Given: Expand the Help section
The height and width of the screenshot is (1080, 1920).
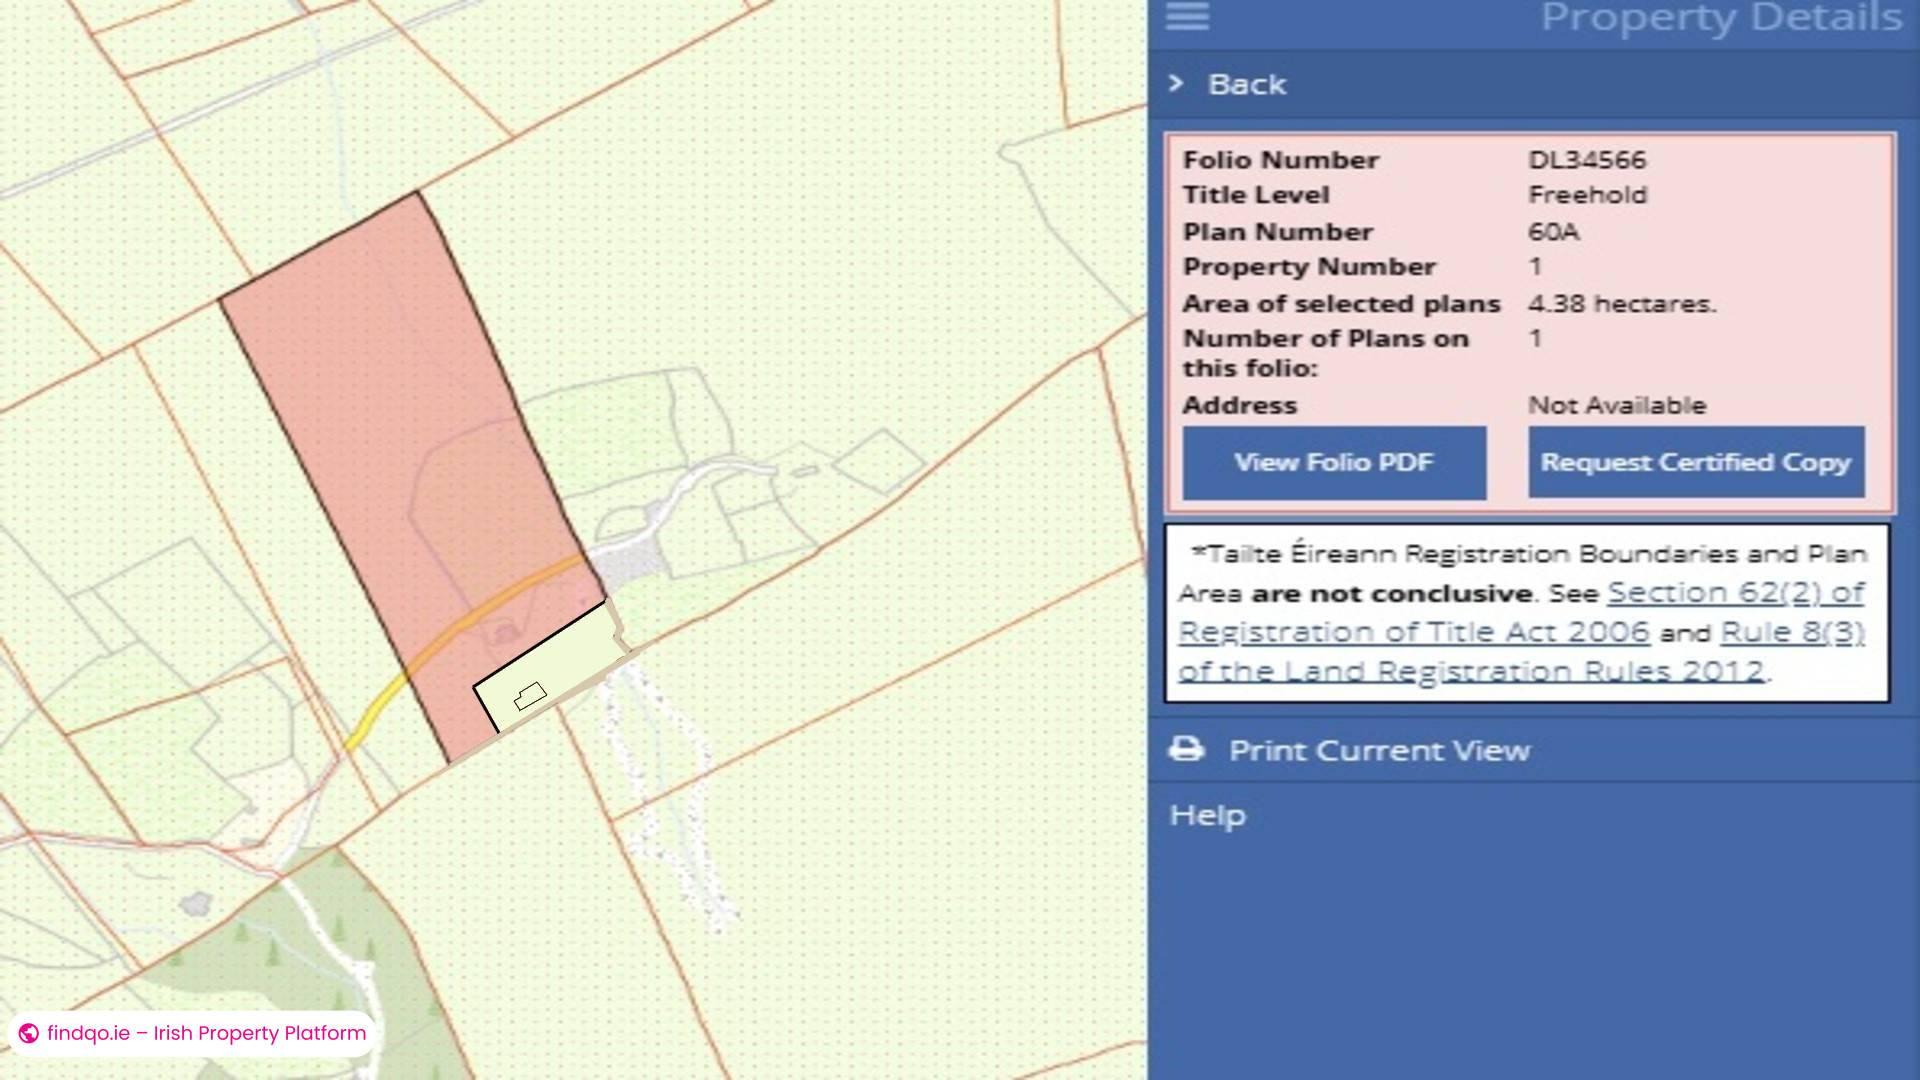Looking at the screenshot, I should click(1208, 814).
